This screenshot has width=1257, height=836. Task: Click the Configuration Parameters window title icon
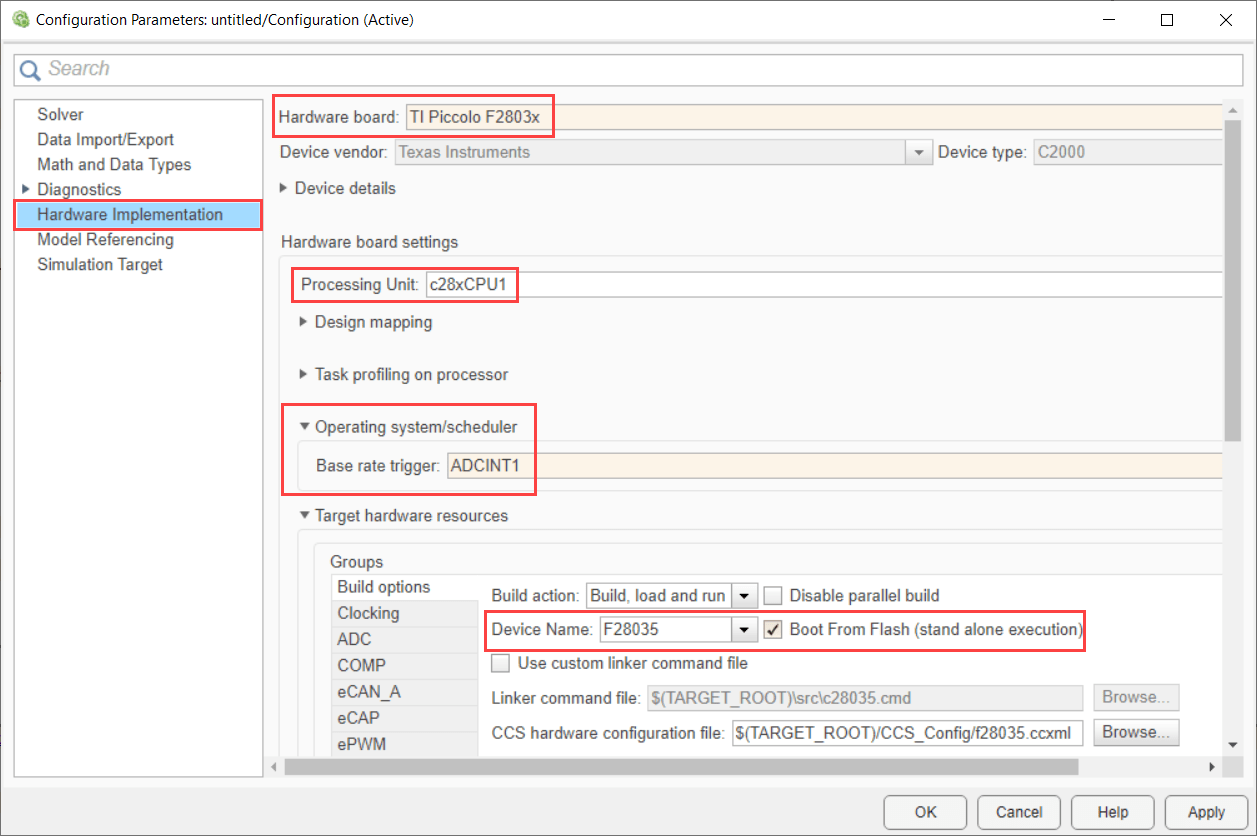(x=20, y=19)
